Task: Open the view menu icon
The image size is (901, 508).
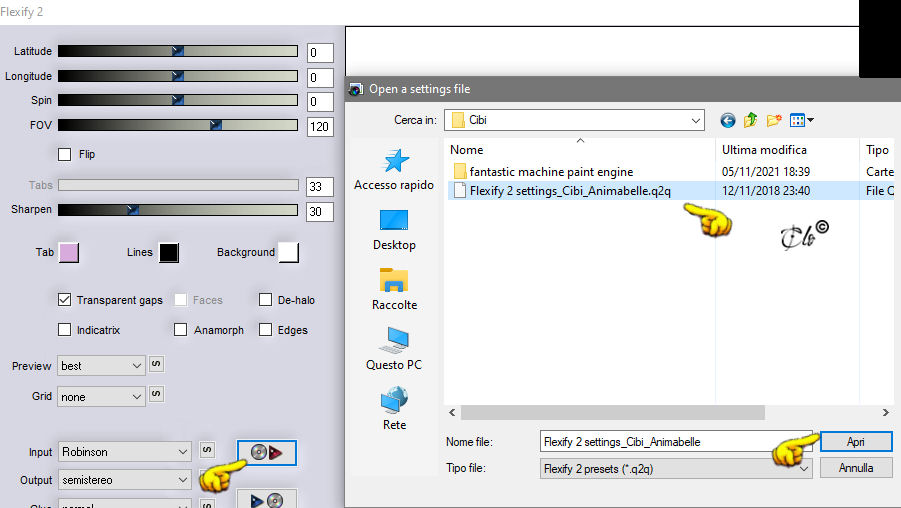Action: [x=802, y=120]
